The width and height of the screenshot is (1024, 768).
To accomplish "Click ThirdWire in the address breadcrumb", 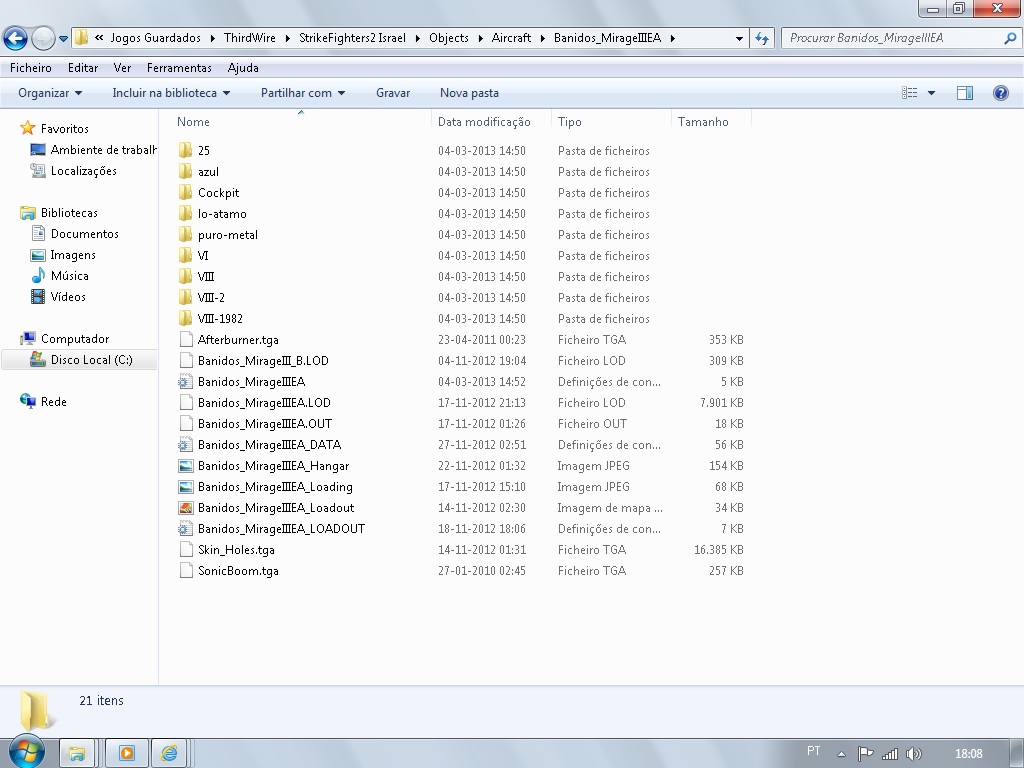I will click(x=249, y=38).
